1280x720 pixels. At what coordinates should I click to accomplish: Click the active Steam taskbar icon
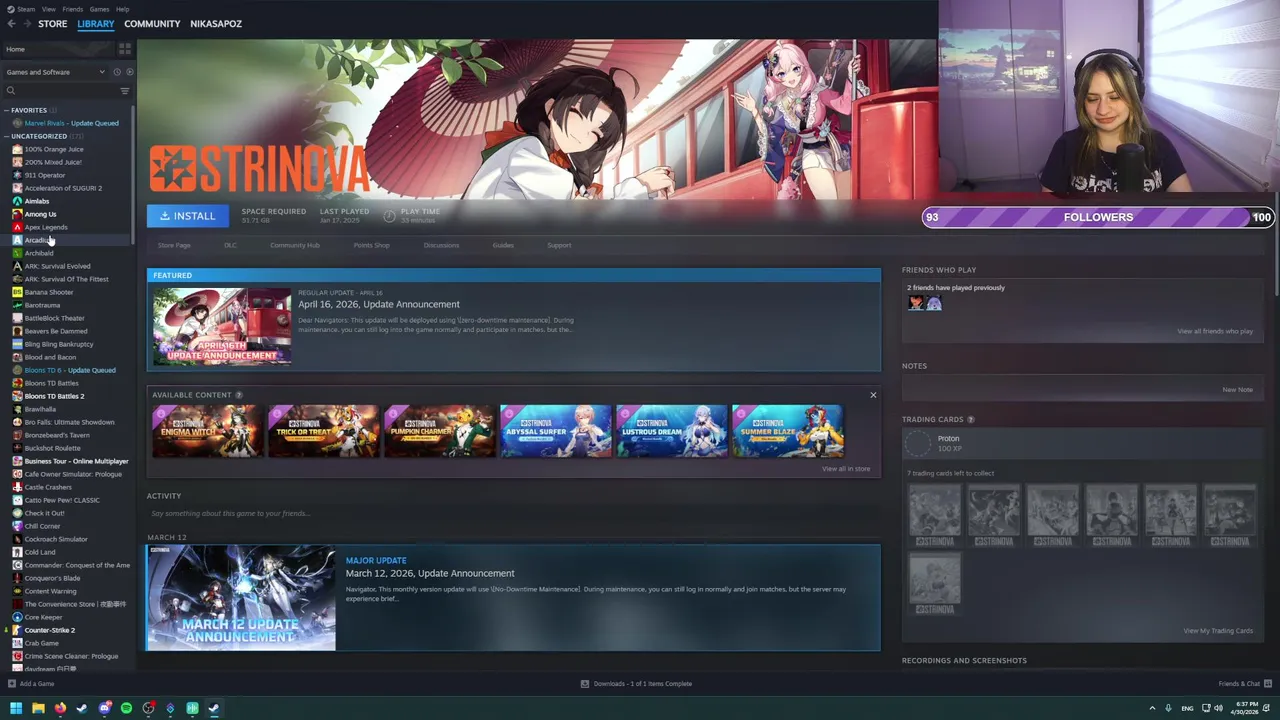tap(214, 708)
